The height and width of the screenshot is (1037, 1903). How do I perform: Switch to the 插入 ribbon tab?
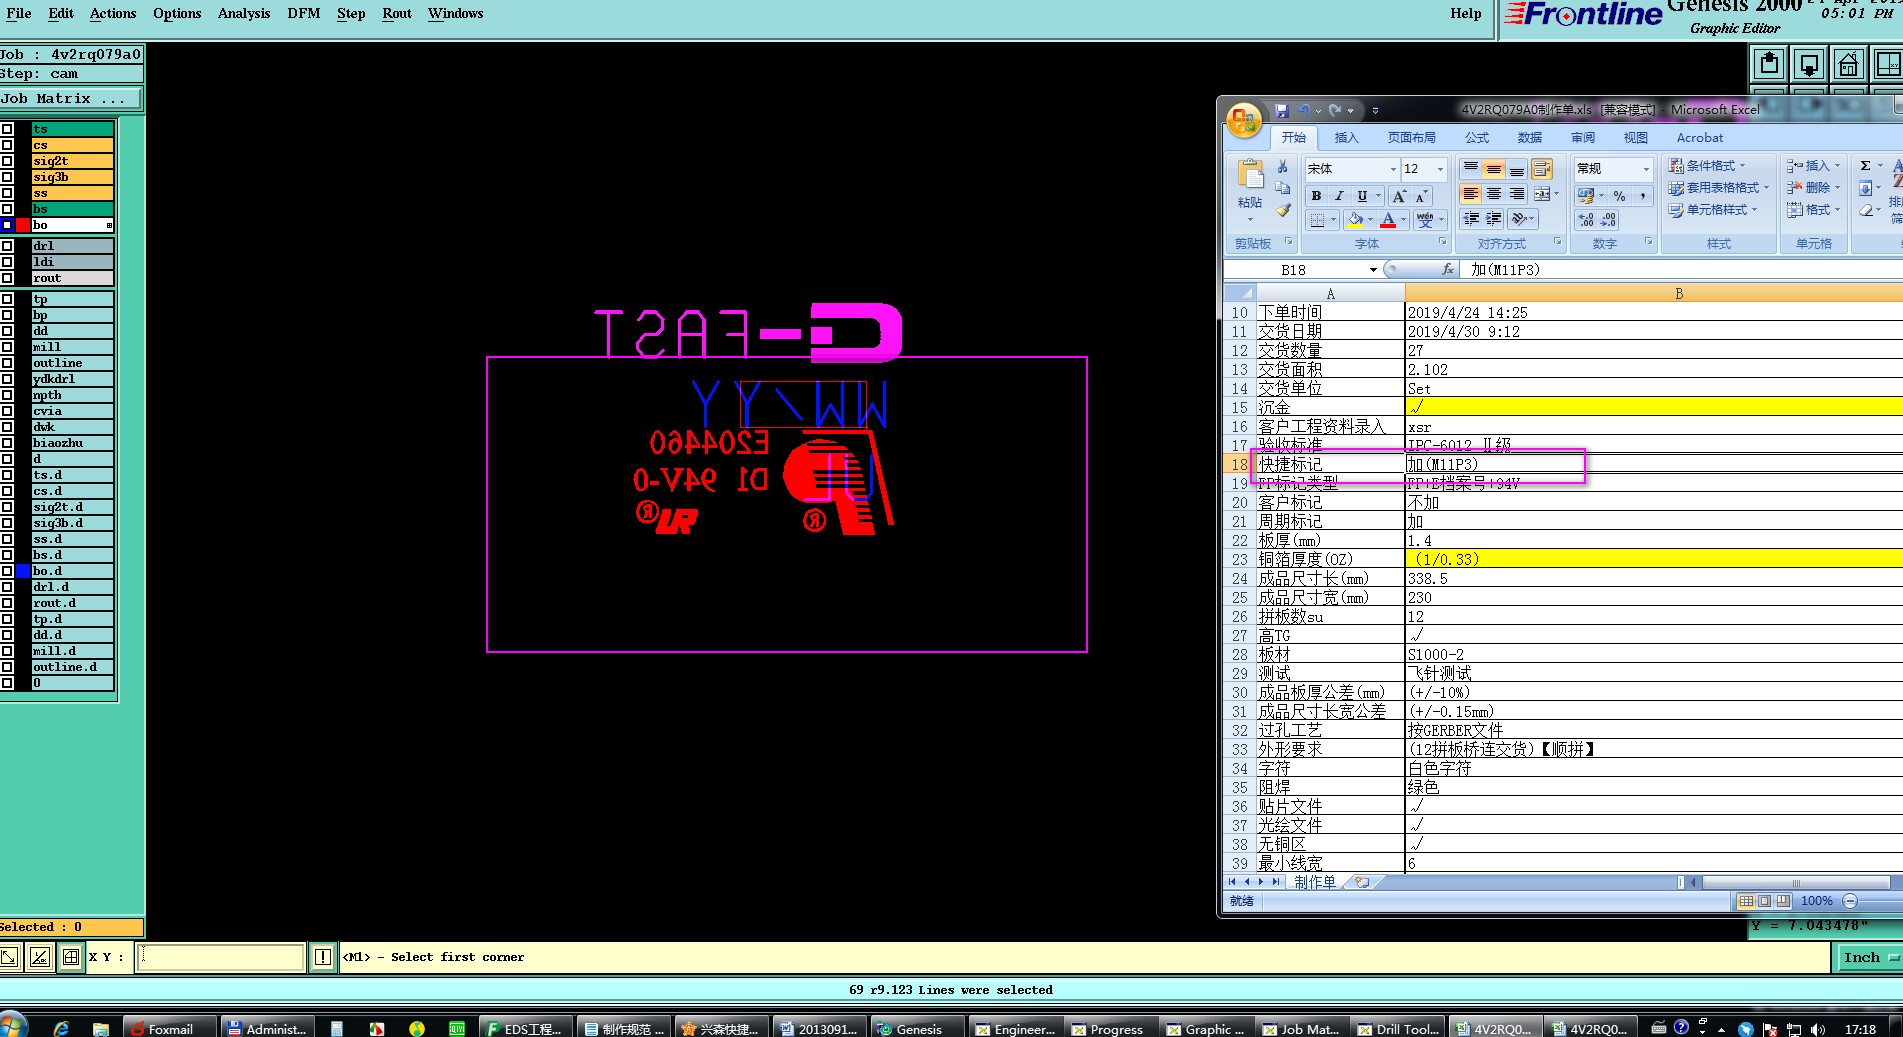(1346, 138)
